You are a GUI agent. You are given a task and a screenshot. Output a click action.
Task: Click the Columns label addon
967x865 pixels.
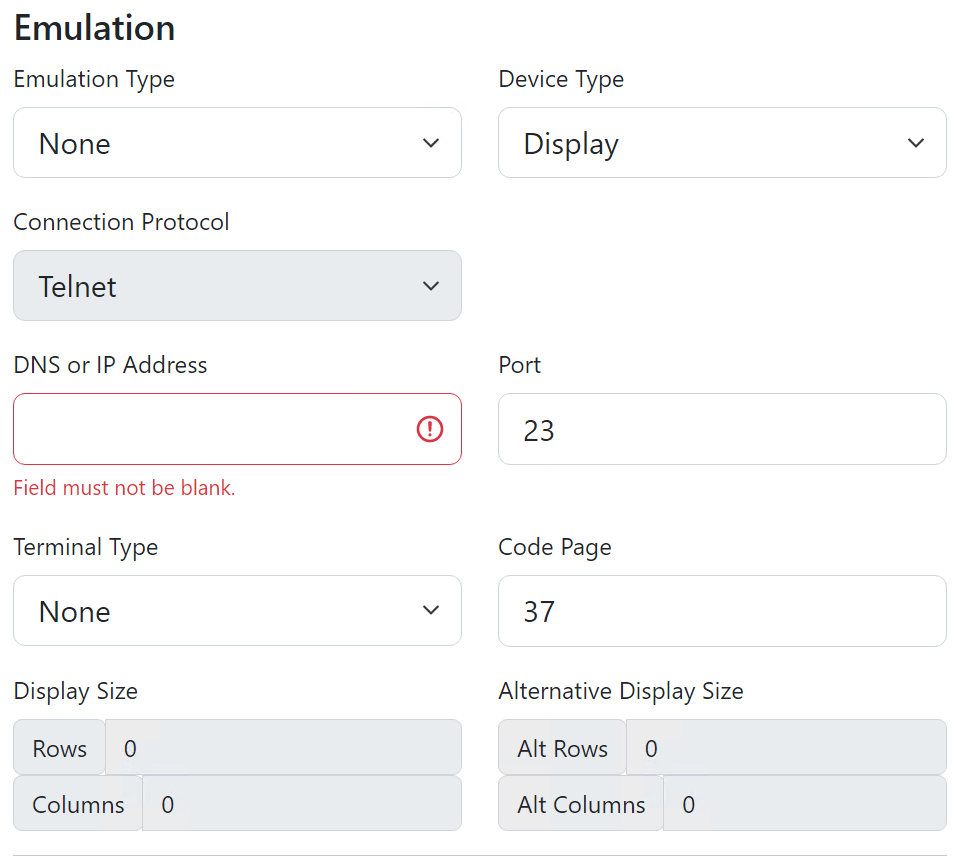tap(78, 804)
